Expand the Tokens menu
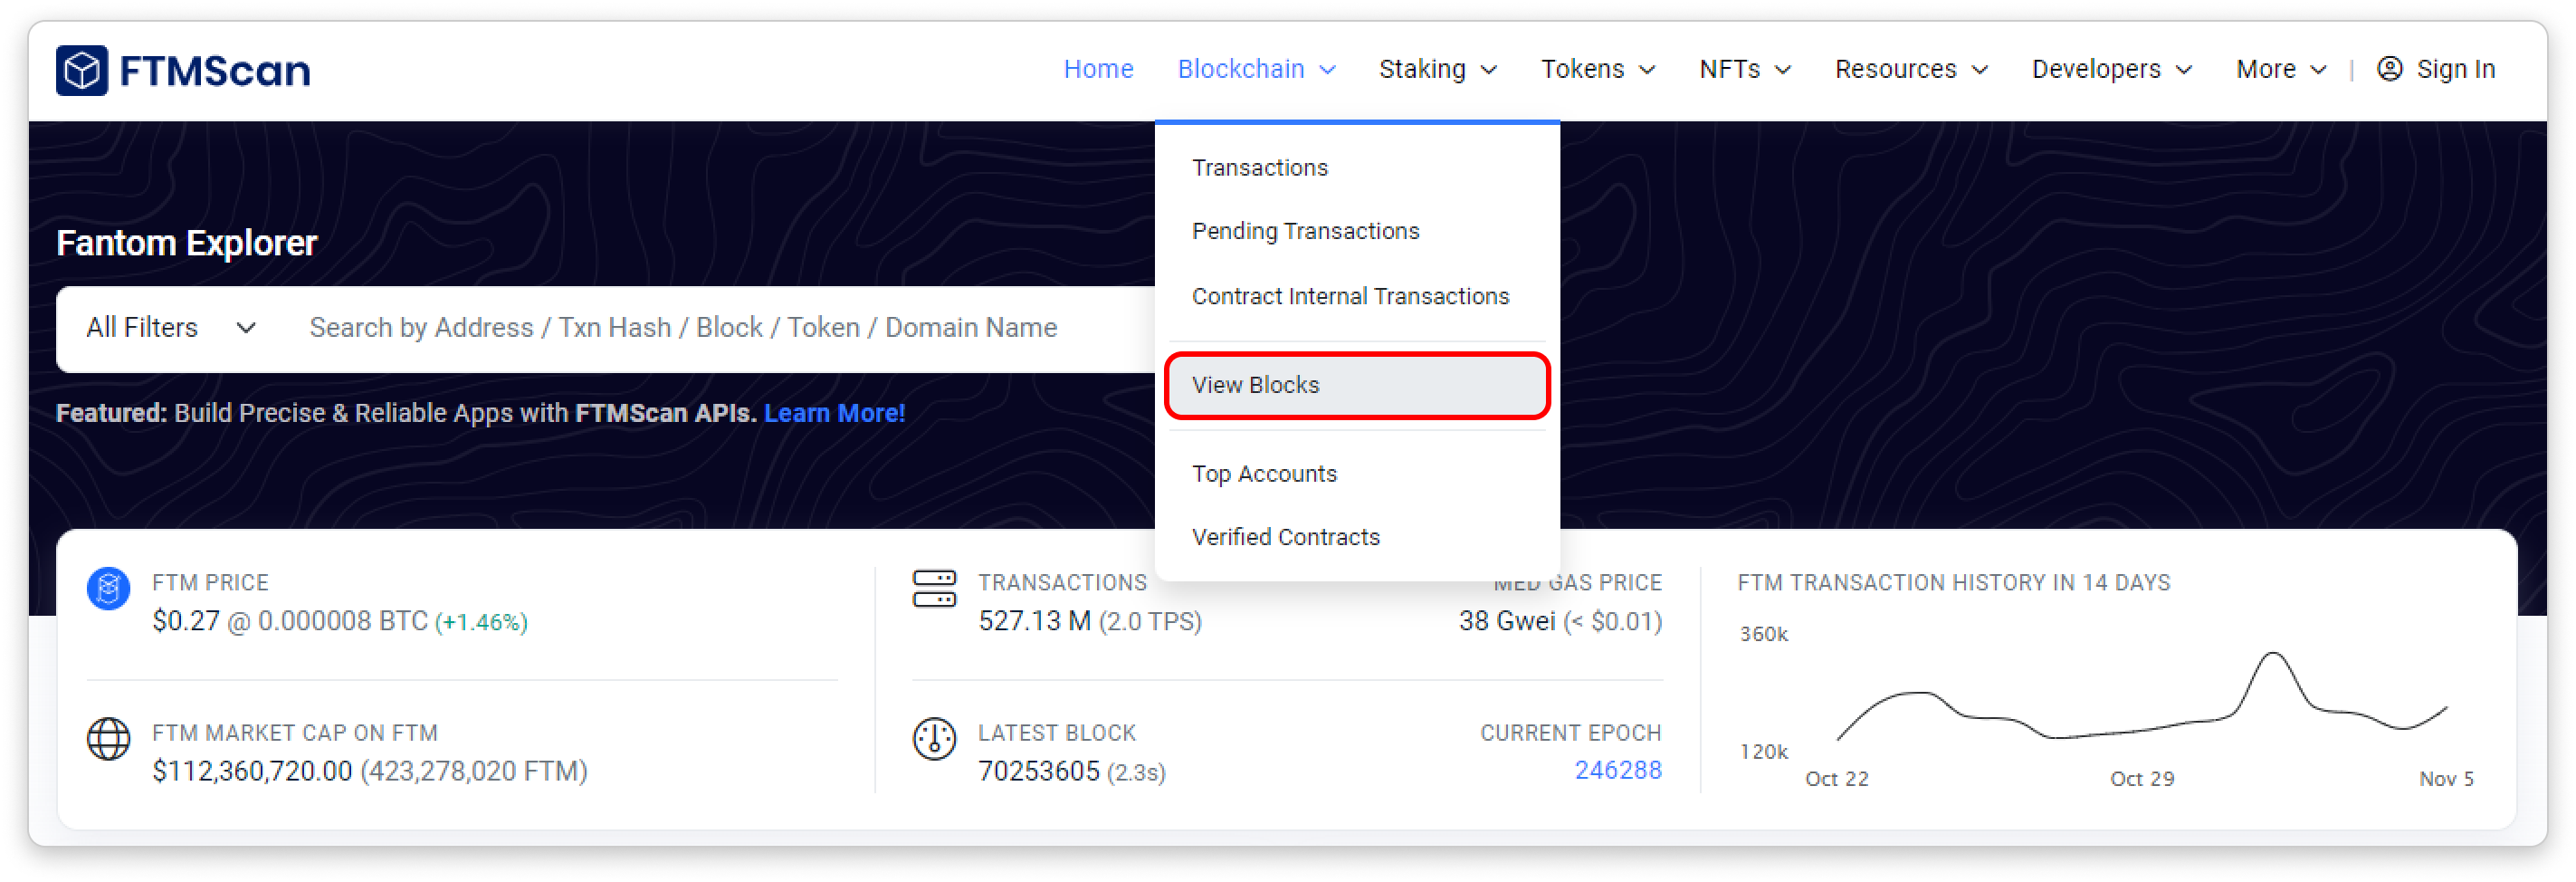Image resolution: width=2576 pixels, height=882 pixels. tap(1597, 69)
